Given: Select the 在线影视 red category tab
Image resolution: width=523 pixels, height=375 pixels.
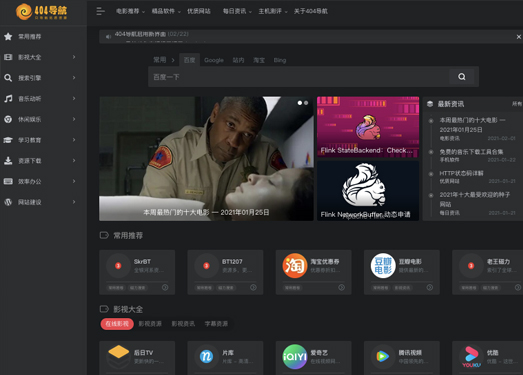Looking at the screenshot, I should [117, 324].
